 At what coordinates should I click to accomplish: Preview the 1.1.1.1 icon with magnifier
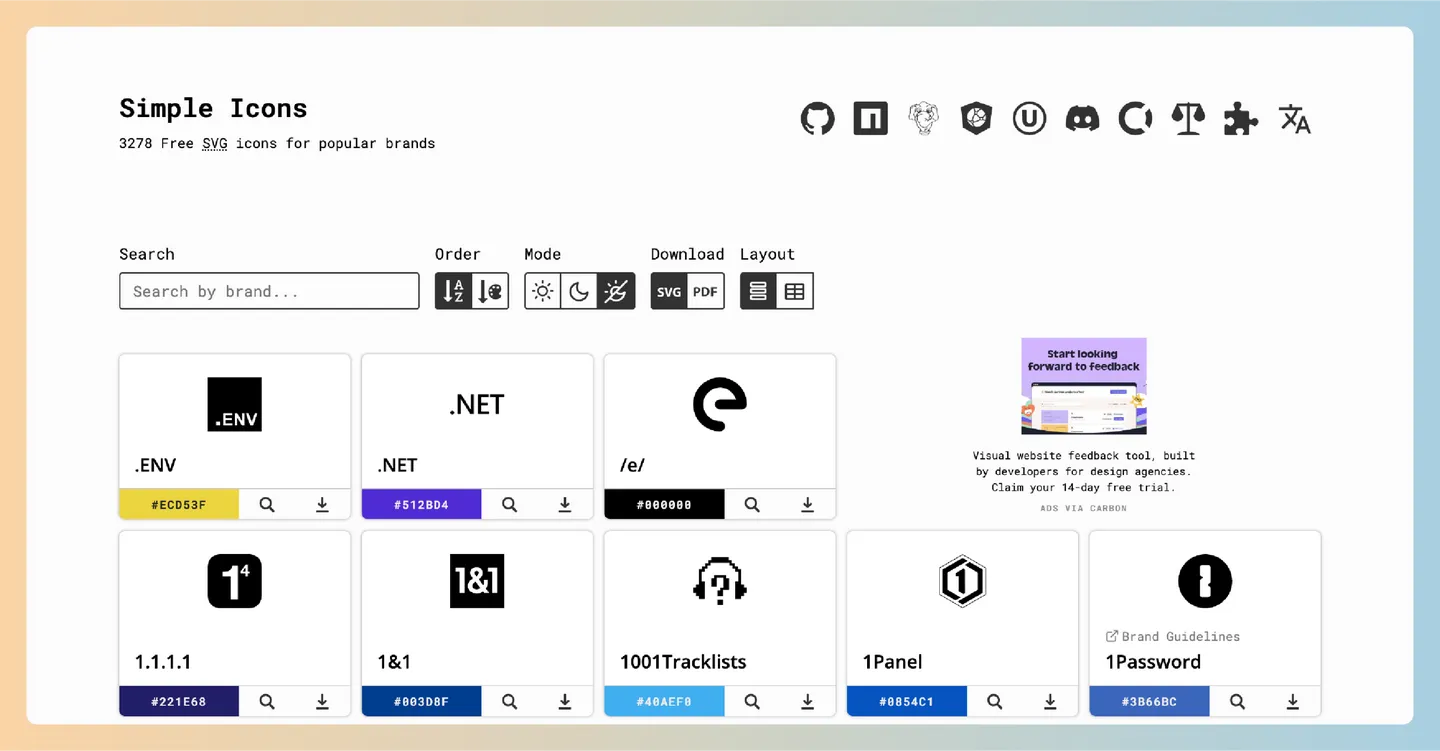point(267,702)
